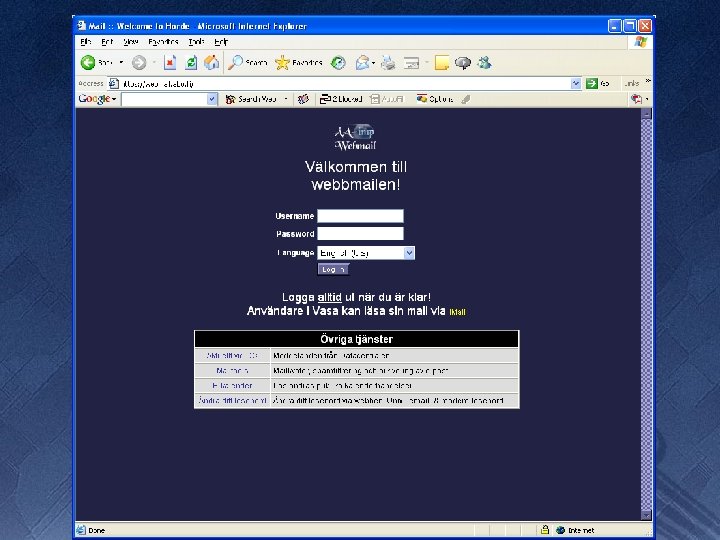Image resolution: width=720 pixels, height=540 pixels.
Task: Click the page scrollbar down arrow
Action: (x=646, y=515)
